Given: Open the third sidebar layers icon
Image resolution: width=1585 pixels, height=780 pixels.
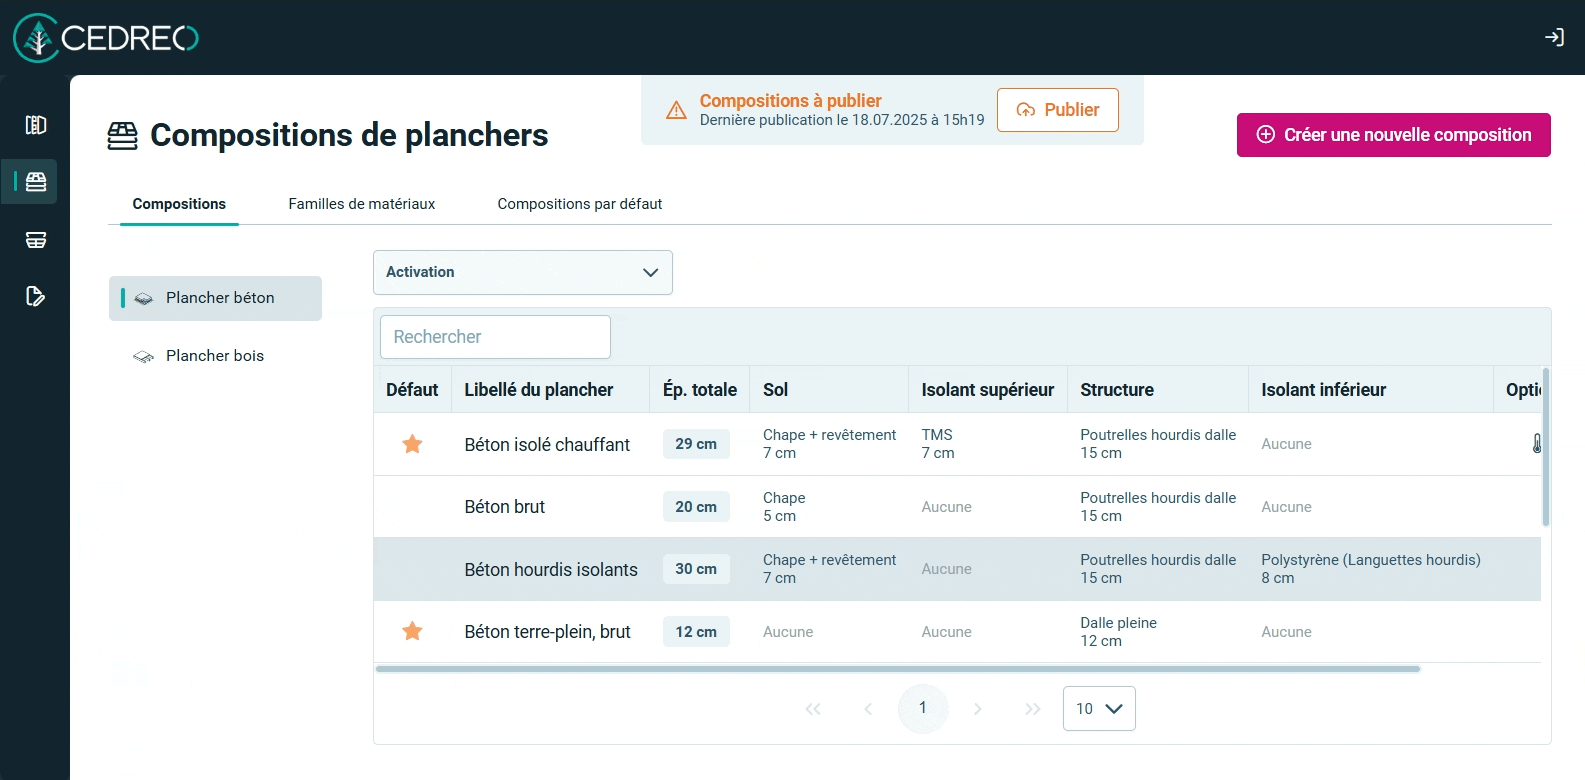Looking at the screenshot, I should point(36,240).
